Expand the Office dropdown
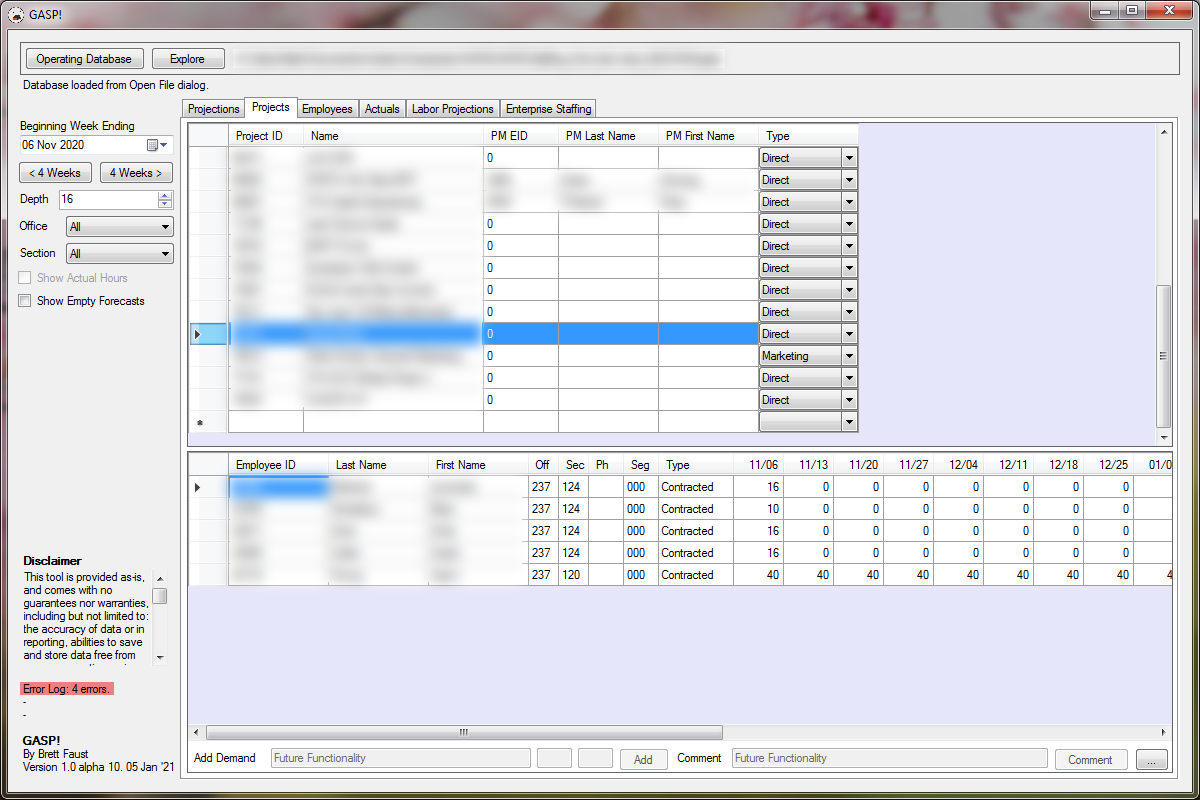The image size is (1200, 800). tap(165, 227)
